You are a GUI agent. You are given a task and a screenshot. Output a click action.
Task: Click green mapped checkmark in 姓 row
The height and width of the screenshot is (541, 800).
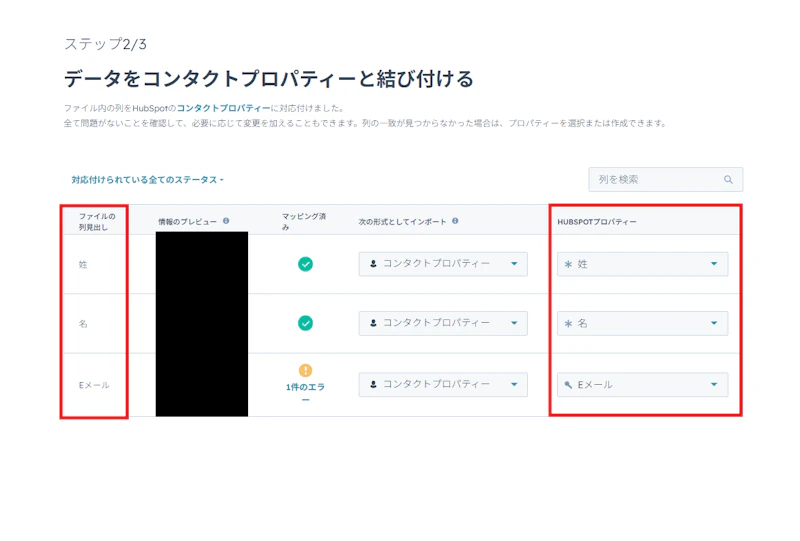[x=305, y=264]
